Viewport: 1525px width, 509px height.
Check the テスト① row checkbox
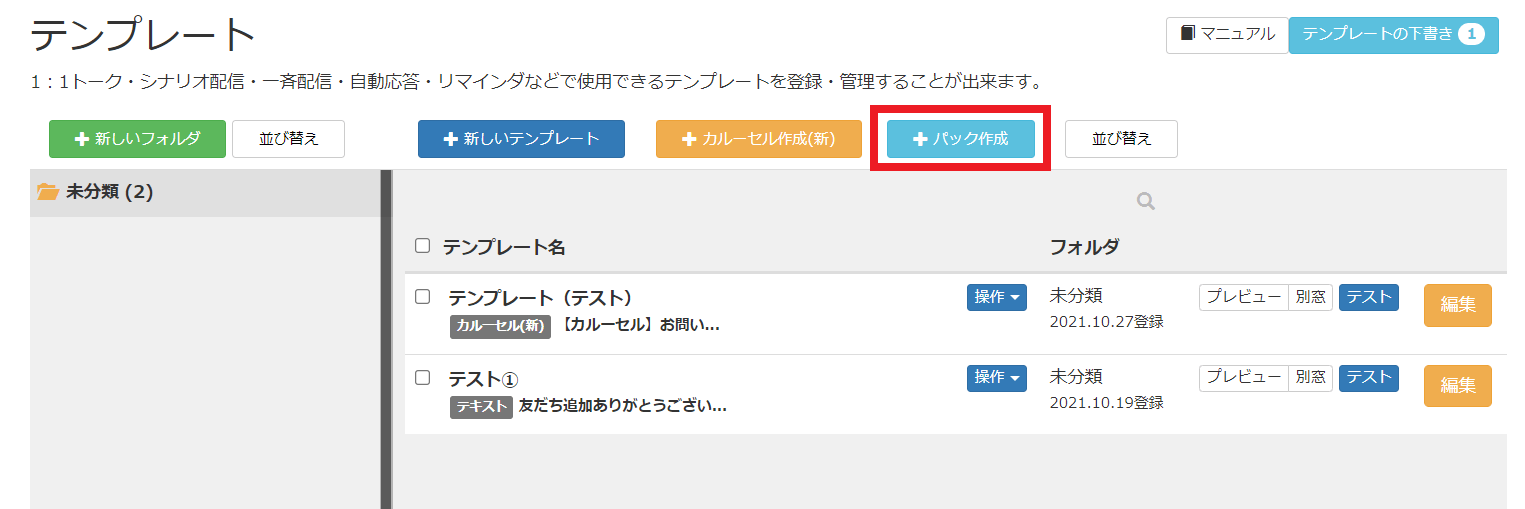tap(422, 377)
